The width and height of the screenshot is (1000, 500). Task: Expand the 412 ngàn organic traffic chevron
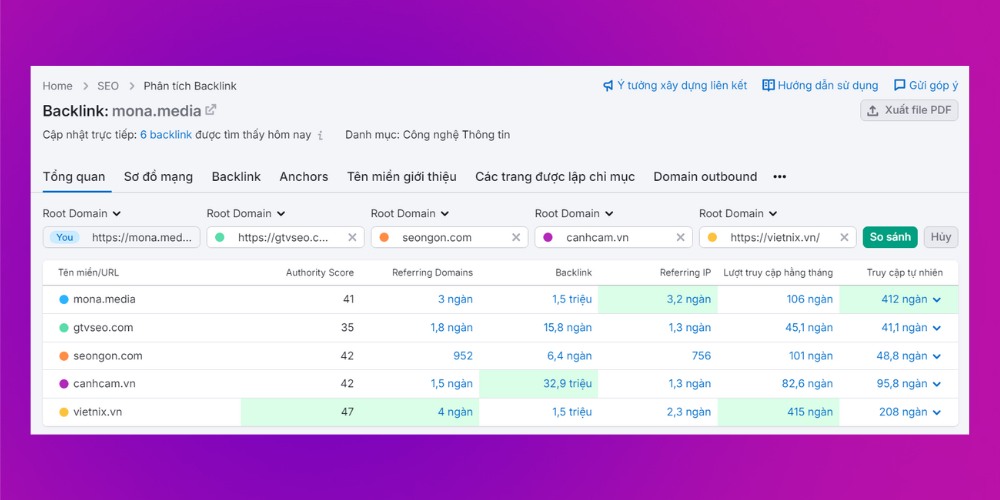coord(937,300)
